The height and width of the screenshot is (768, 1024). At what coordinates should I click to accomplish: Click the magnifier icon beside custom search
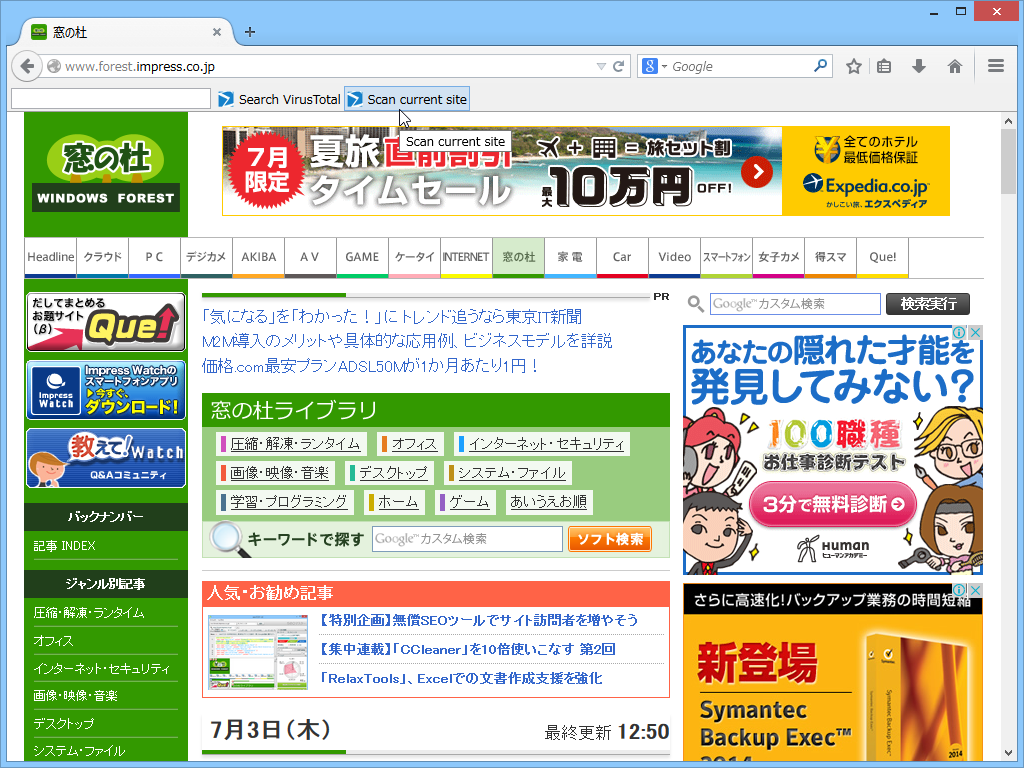pos(696,304)
